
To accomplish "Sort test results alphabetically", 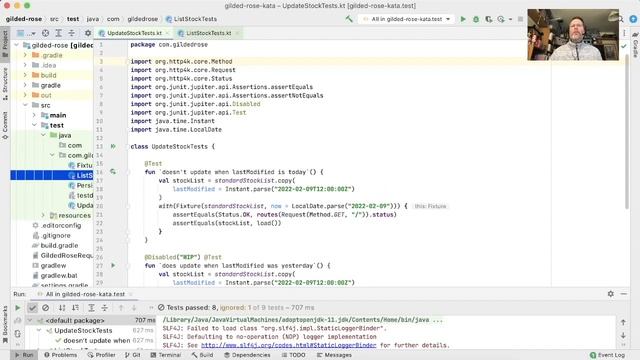I will (62, 308).
